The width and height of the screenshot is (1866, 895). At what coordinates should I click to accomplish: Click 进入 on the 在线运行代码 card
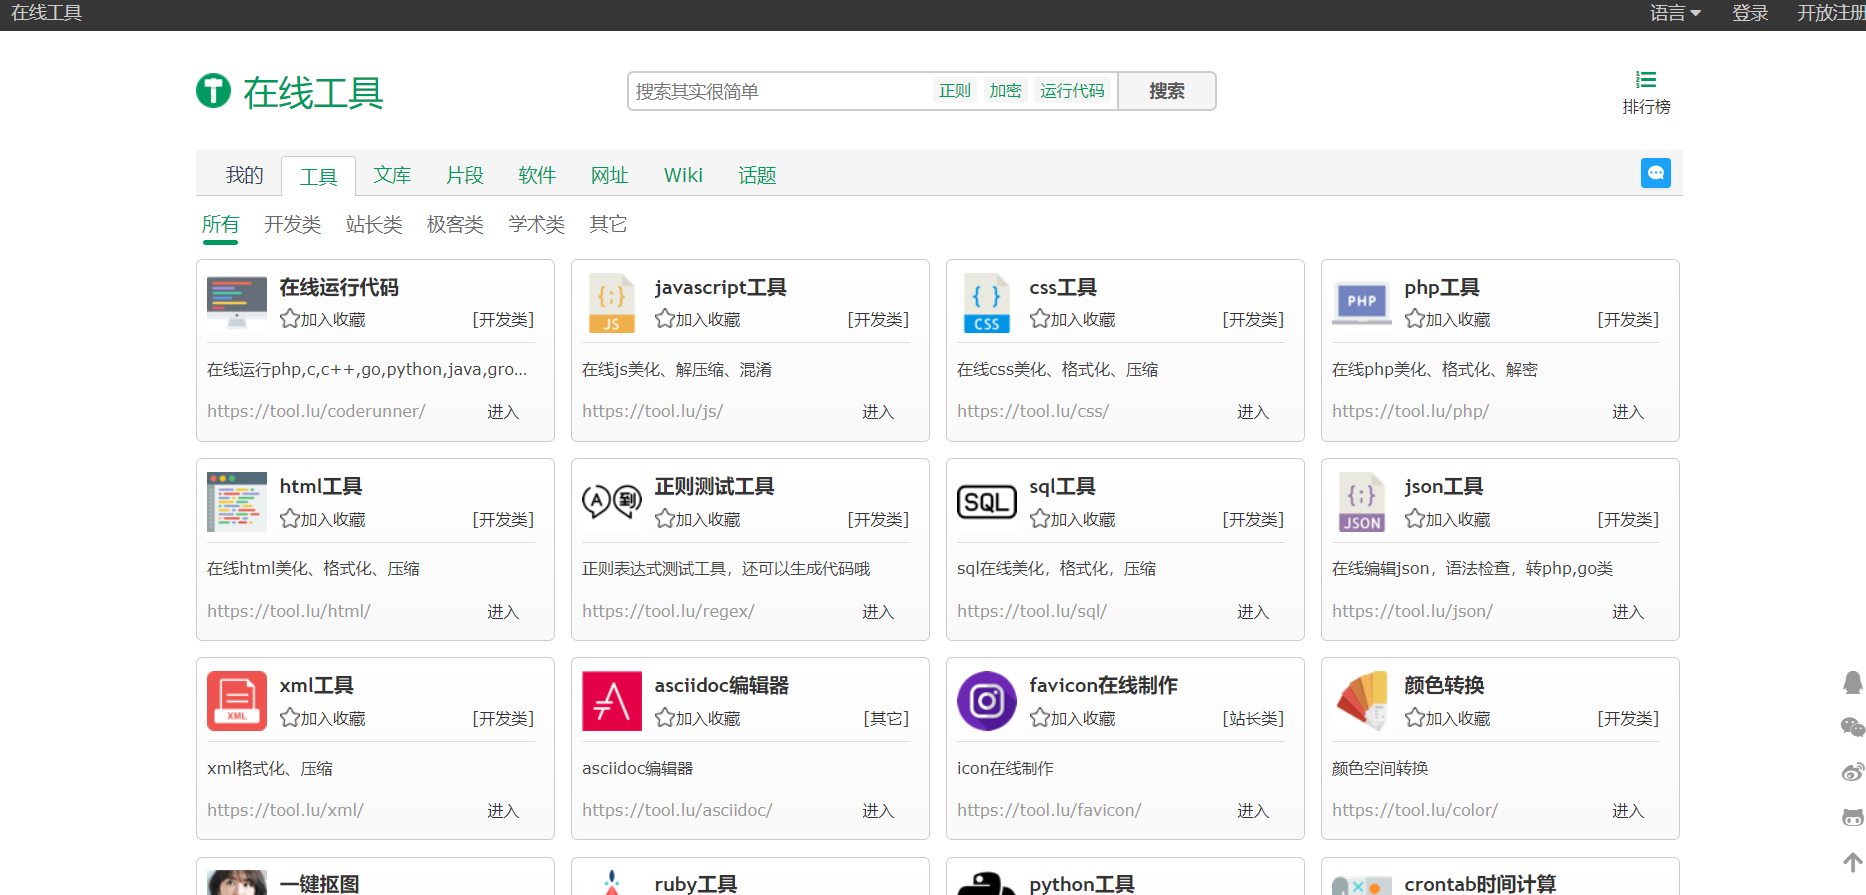tap(503, 412)
